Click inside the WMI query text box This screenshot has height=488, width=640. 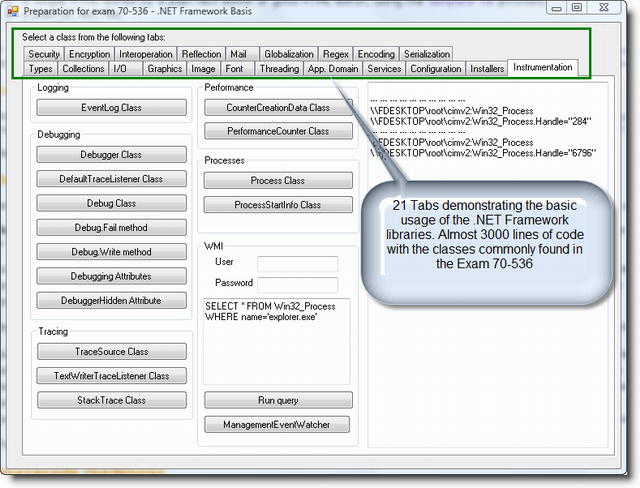277,342
